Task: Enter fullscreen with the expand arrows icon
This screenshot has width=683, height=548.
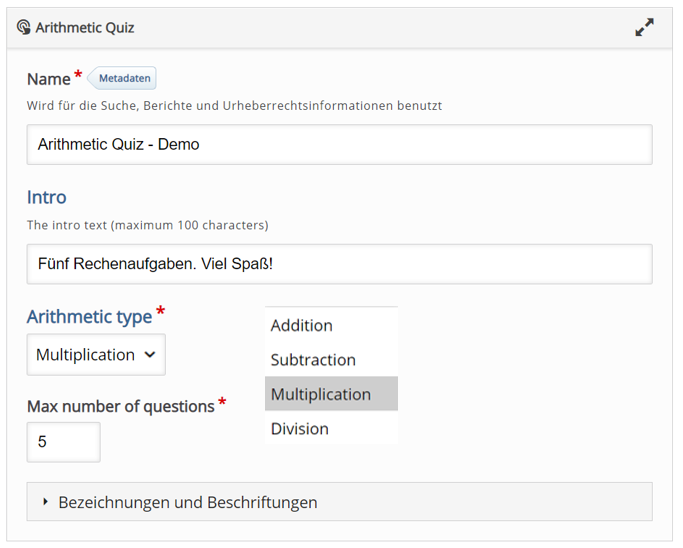Action: (644, 28)
